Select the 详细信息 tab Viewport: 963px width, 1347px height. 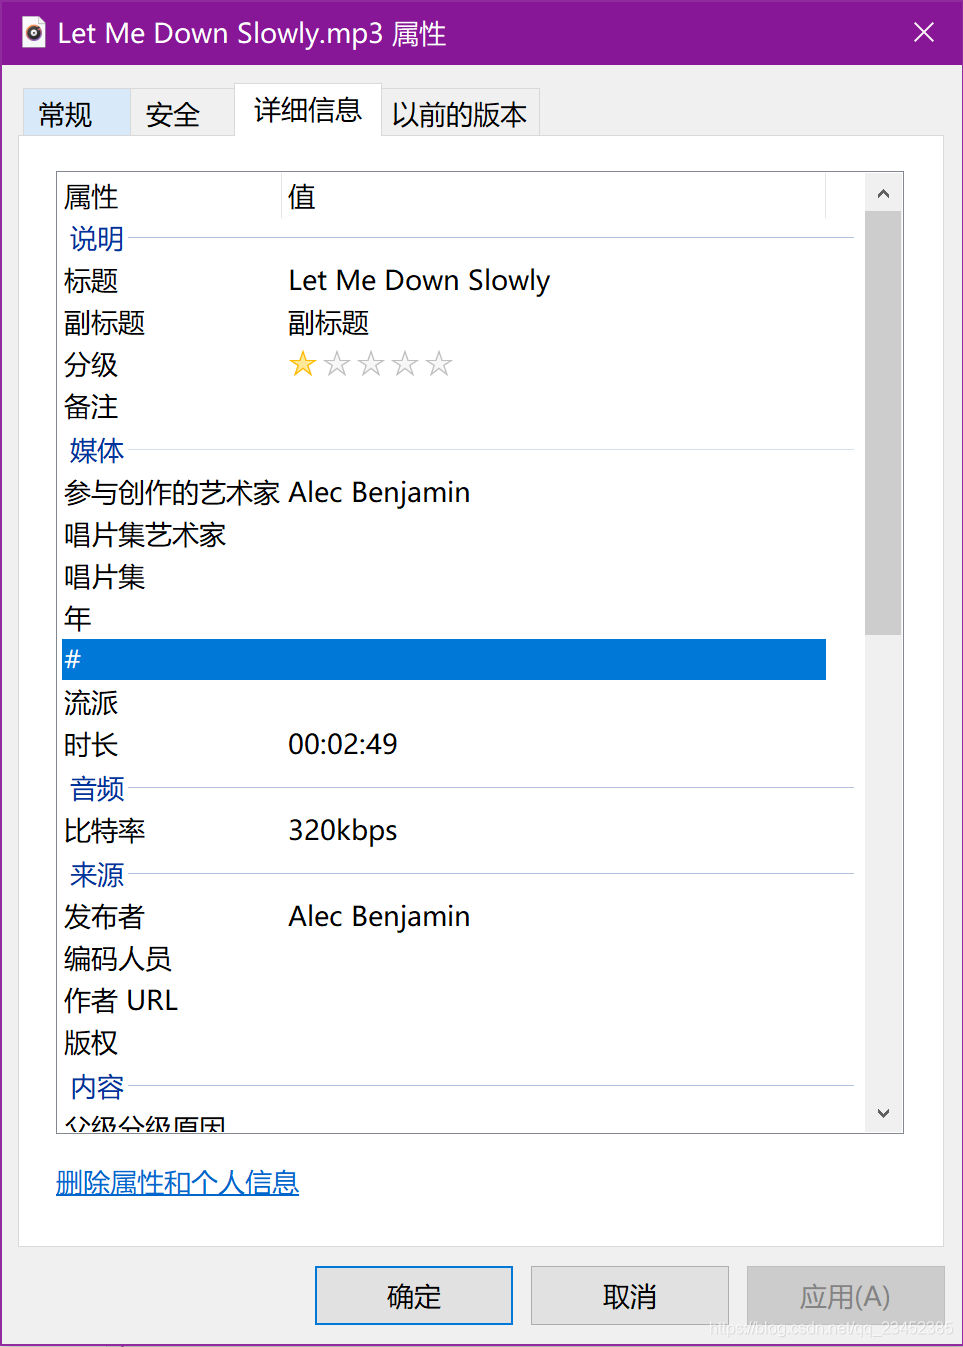pos(308,110)
